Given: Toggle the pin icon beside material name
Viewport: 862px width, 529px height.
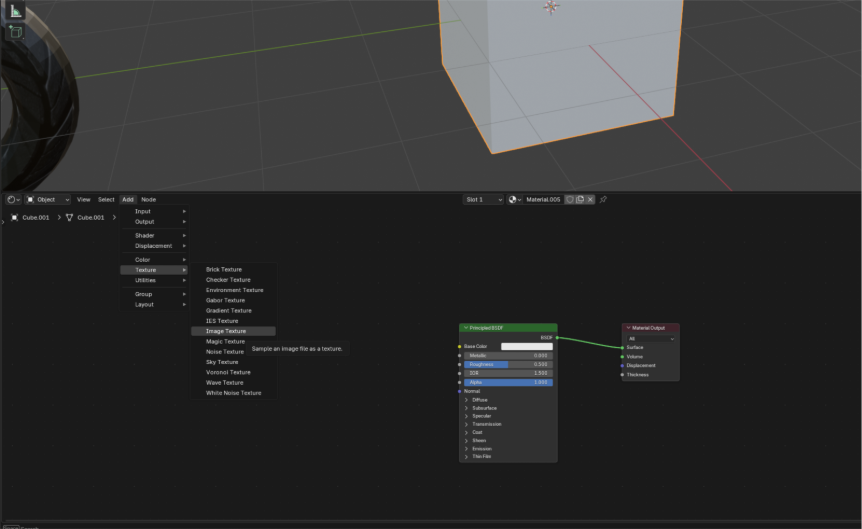Looking at the screenshot, I should [603, 199].
